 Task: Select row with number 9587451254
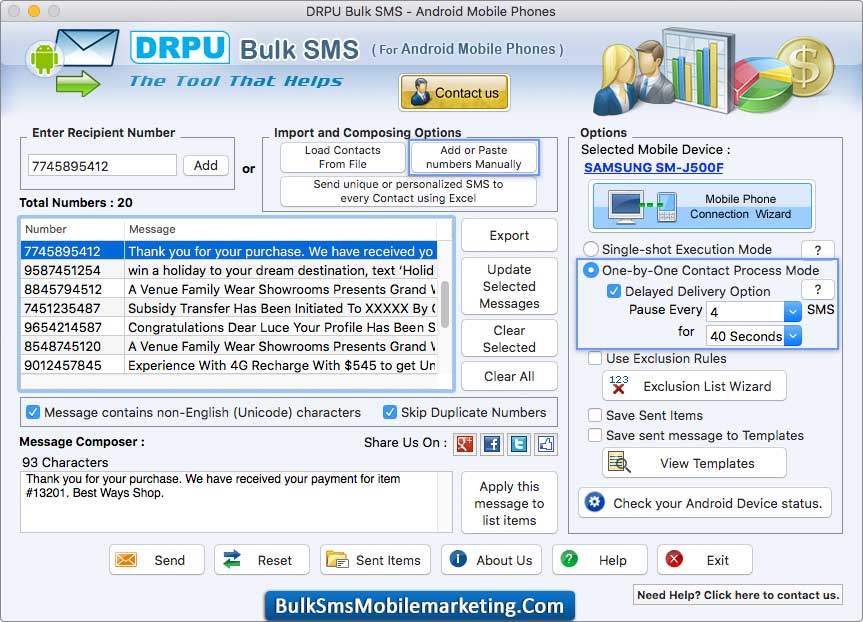[x=230, y=270]
